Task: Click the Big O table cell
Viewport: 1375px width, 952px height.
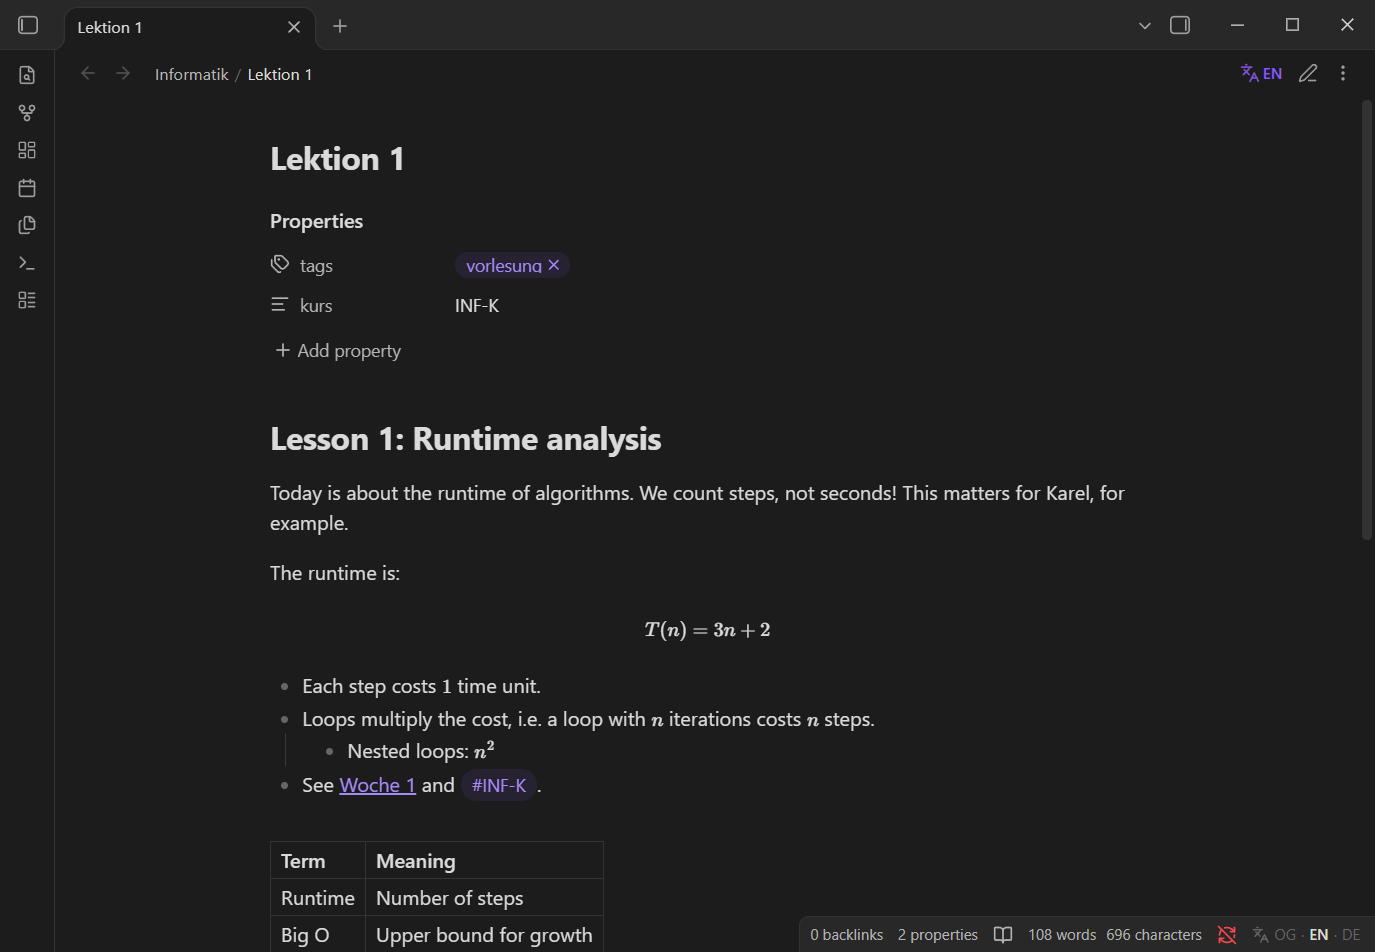Action: point(318,935)
